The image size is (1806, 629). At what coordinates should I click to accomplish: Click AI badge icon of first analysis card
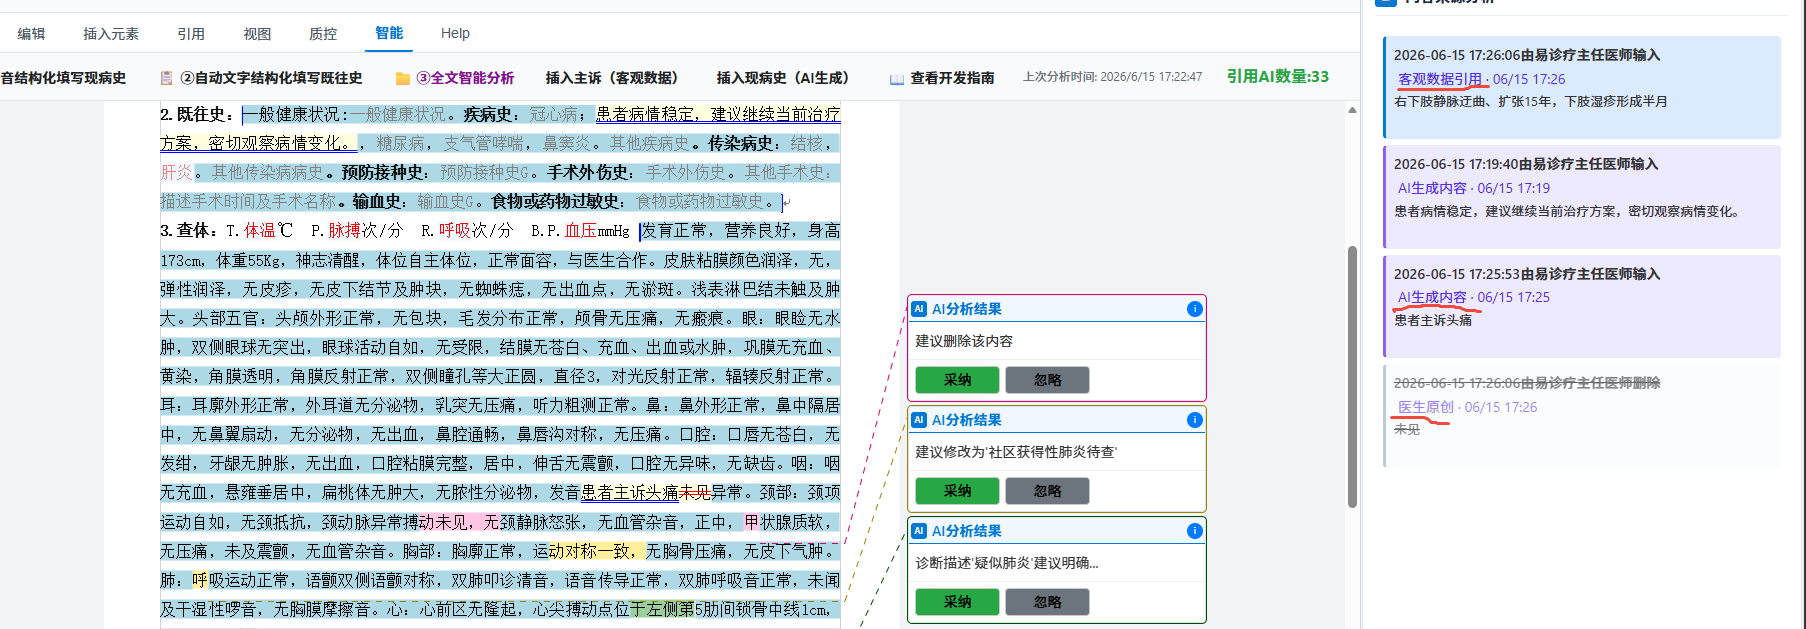pos(919,309)
